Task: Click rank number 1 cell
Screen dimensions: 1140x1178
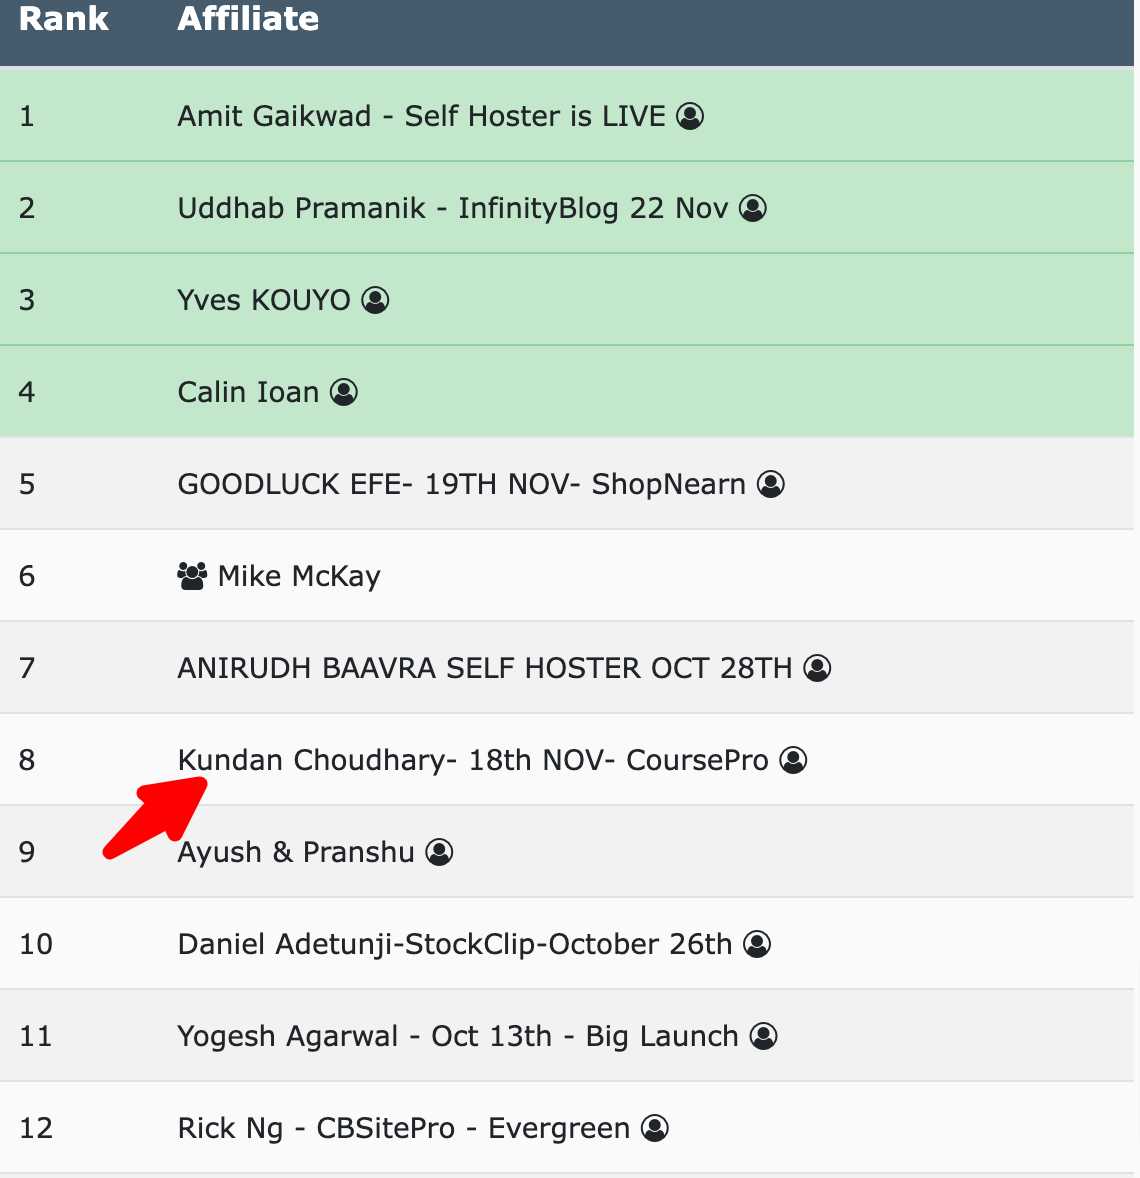Action: tap(27, 116)
